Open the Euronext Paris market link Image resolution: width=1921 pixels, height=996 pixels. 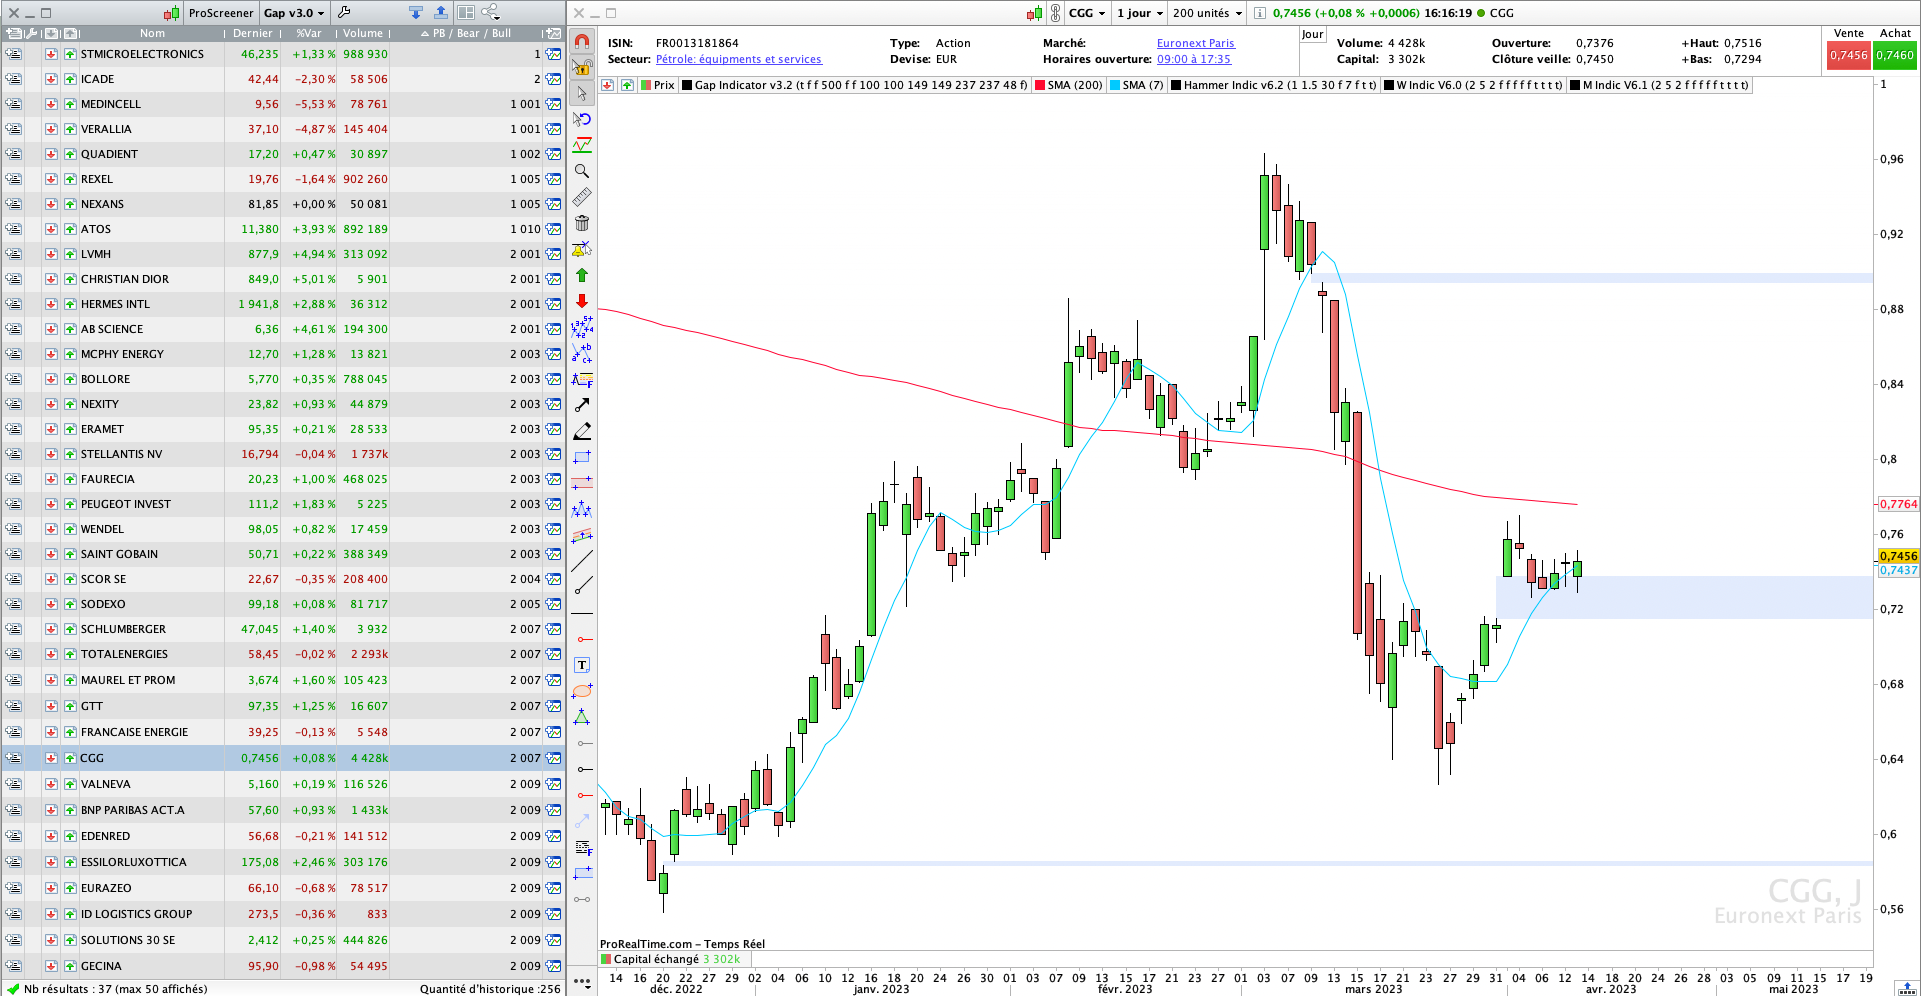click(1196, 43)
